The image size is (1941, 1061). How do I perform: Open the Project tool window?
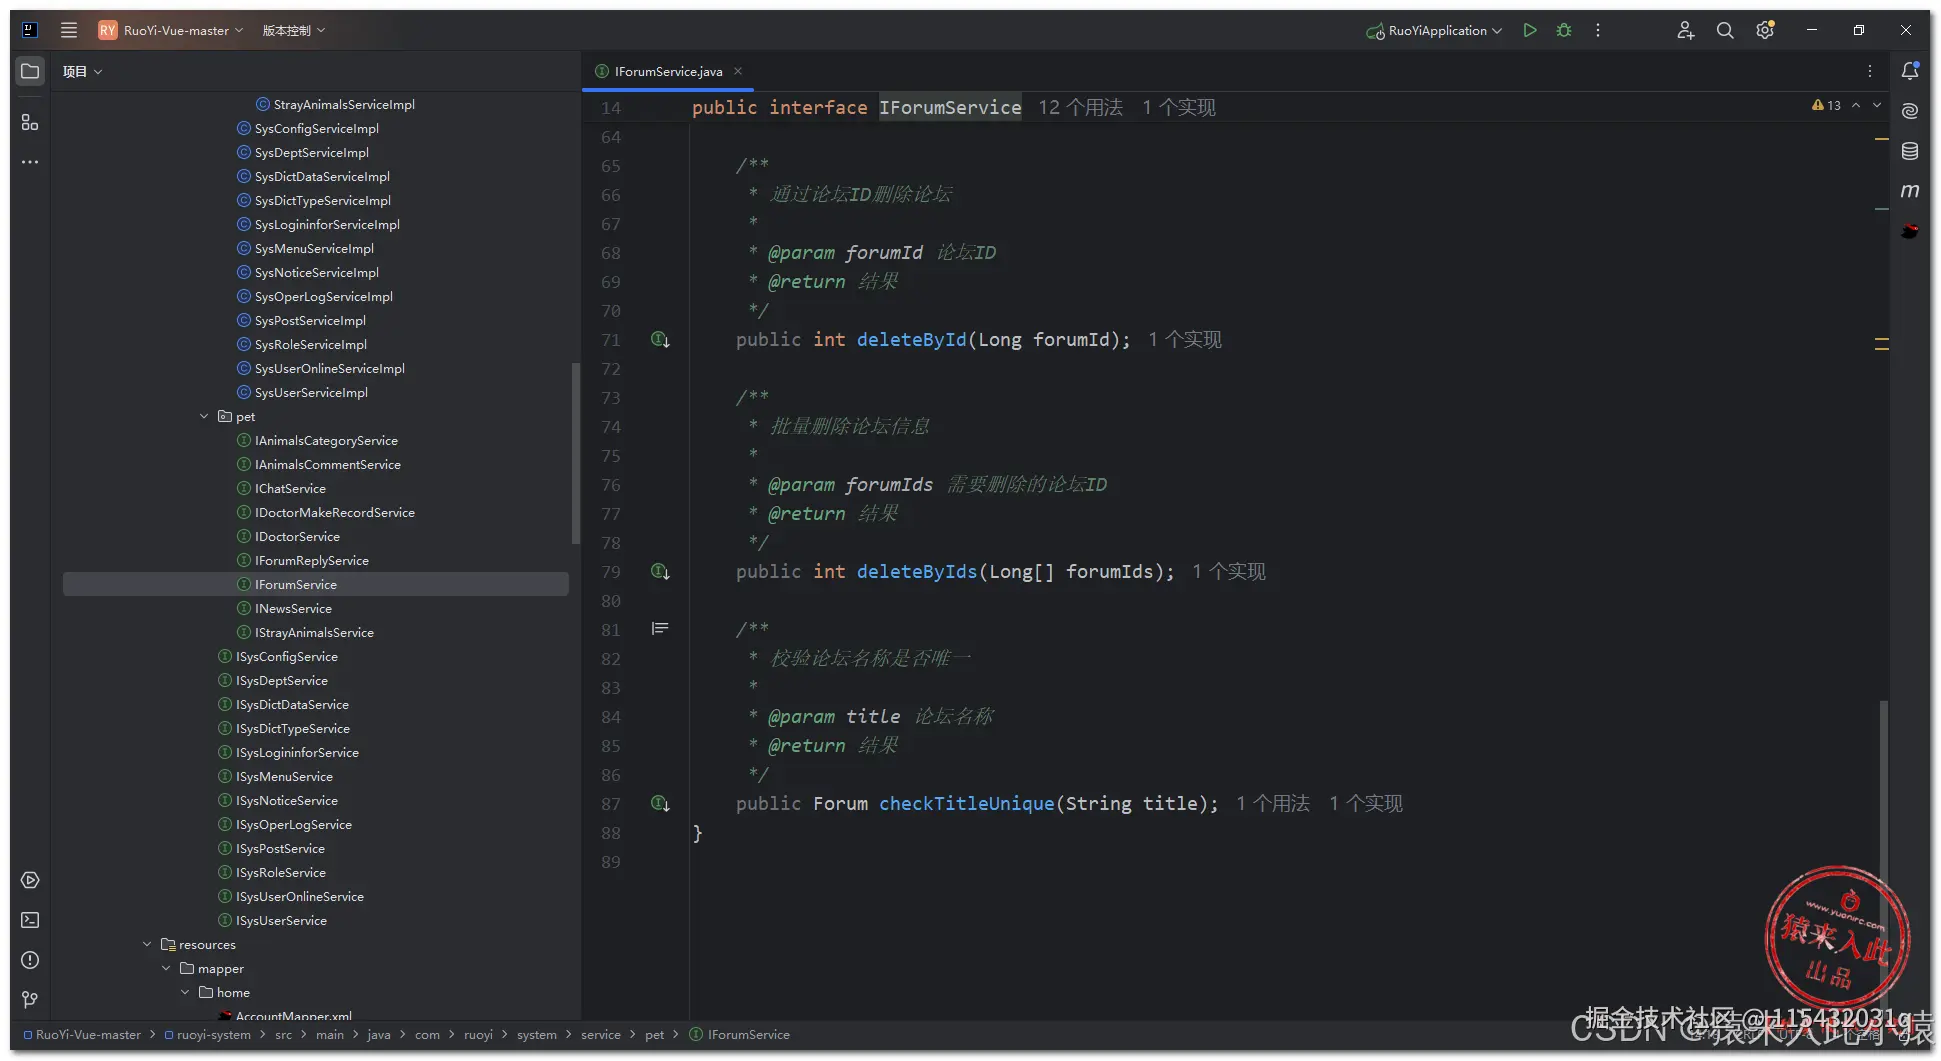coord(30,71)
